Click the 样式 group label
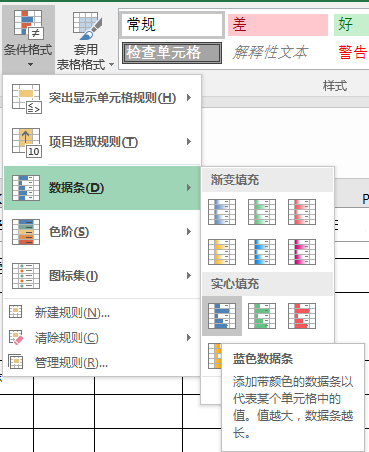This screenshot has height=452, width=369. [x=335, y=86]
